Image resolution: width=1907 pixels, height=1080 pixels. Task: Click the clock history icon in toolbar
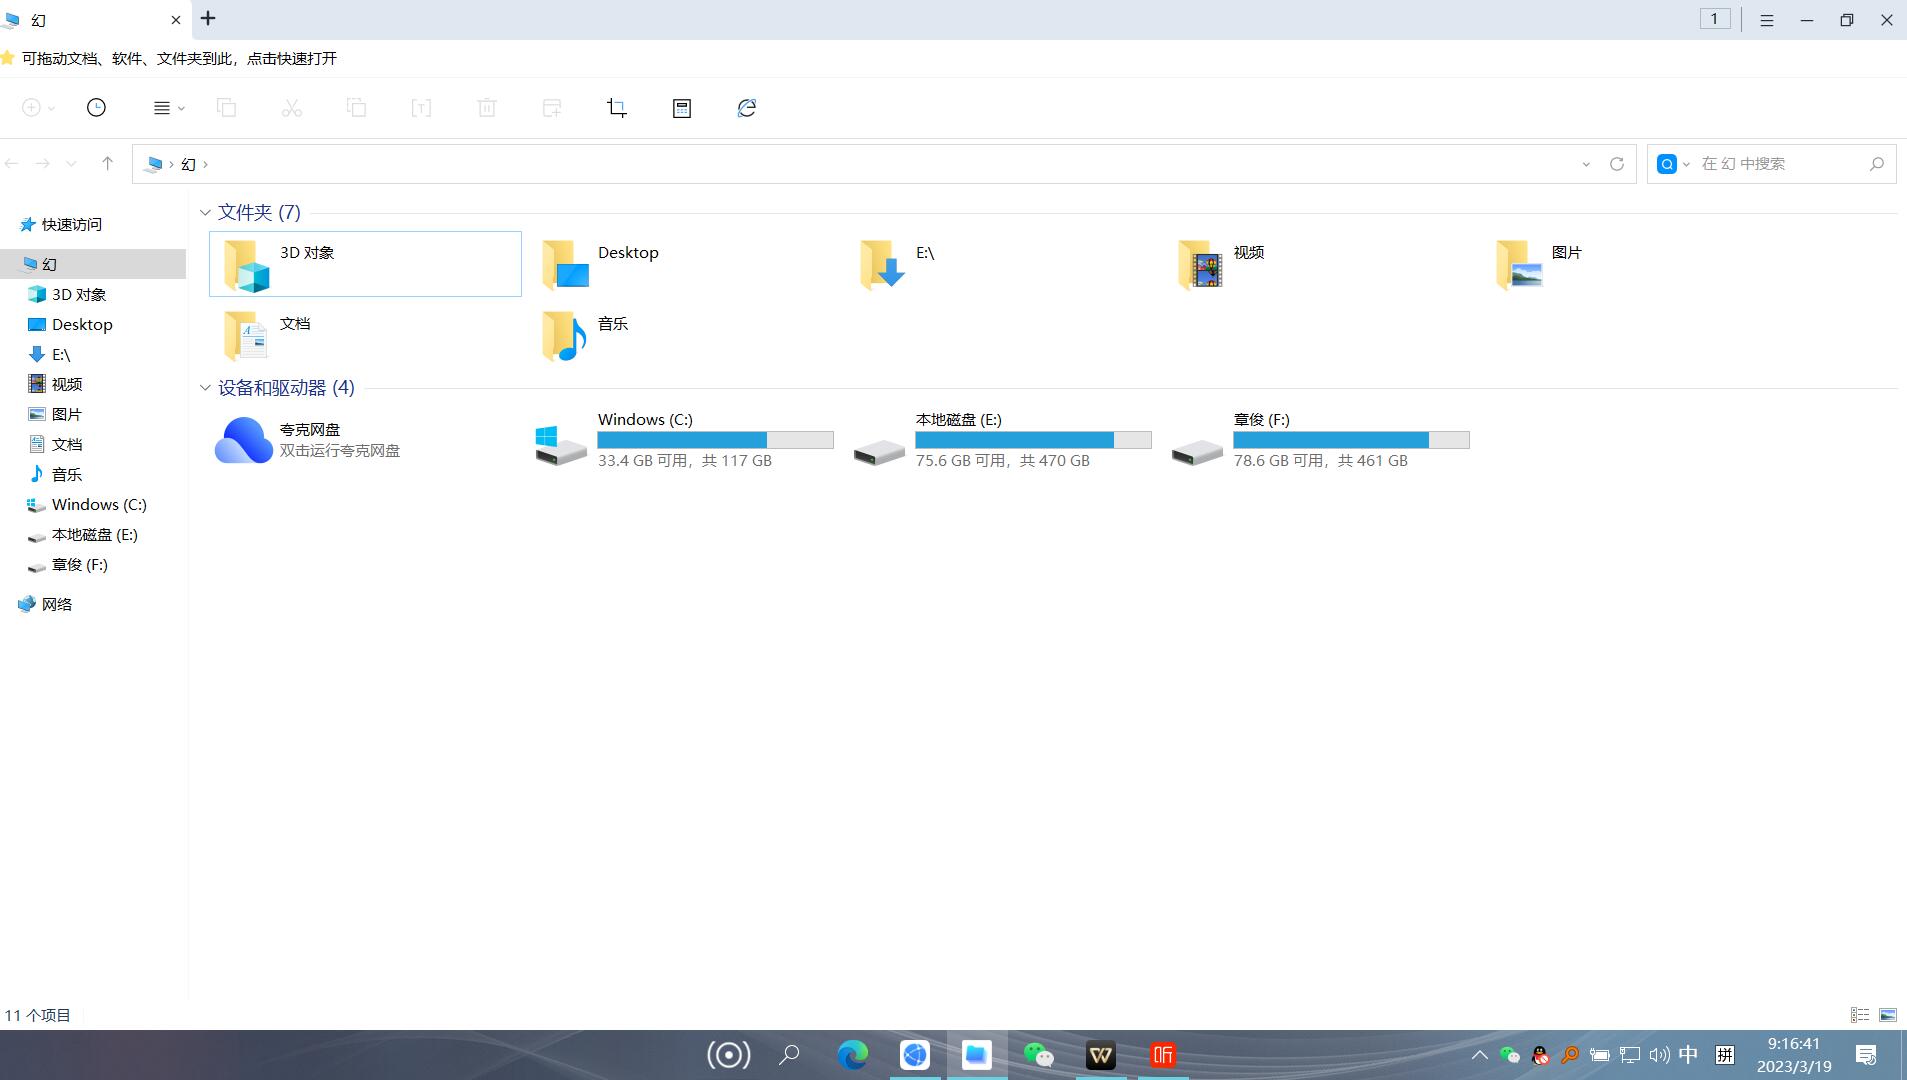coord(96,108)
